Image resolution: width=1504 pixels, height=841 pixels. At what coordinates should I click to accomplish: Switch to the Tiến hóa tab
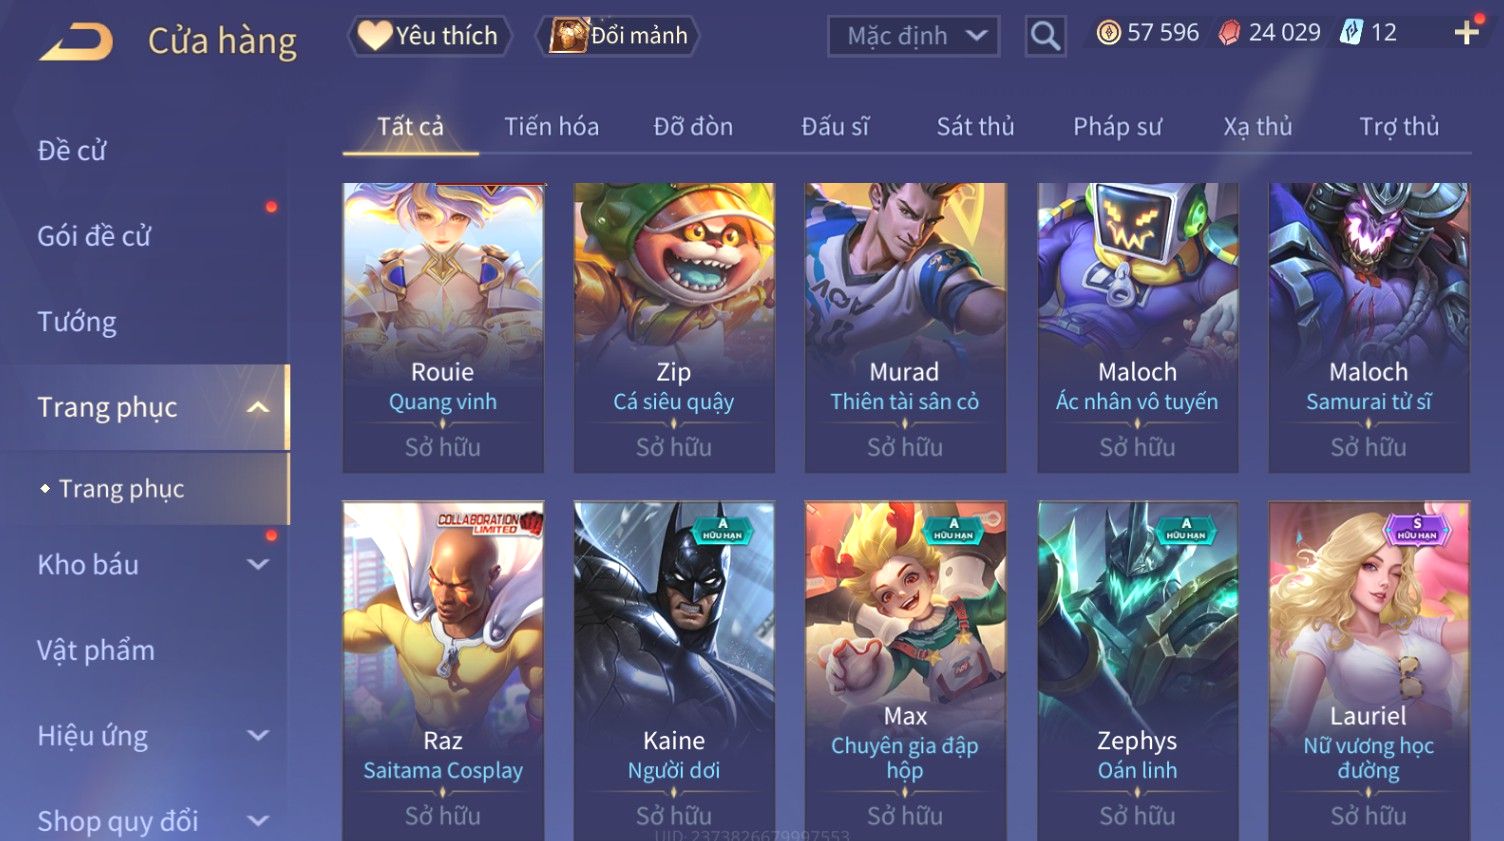(x=551, y=127)
